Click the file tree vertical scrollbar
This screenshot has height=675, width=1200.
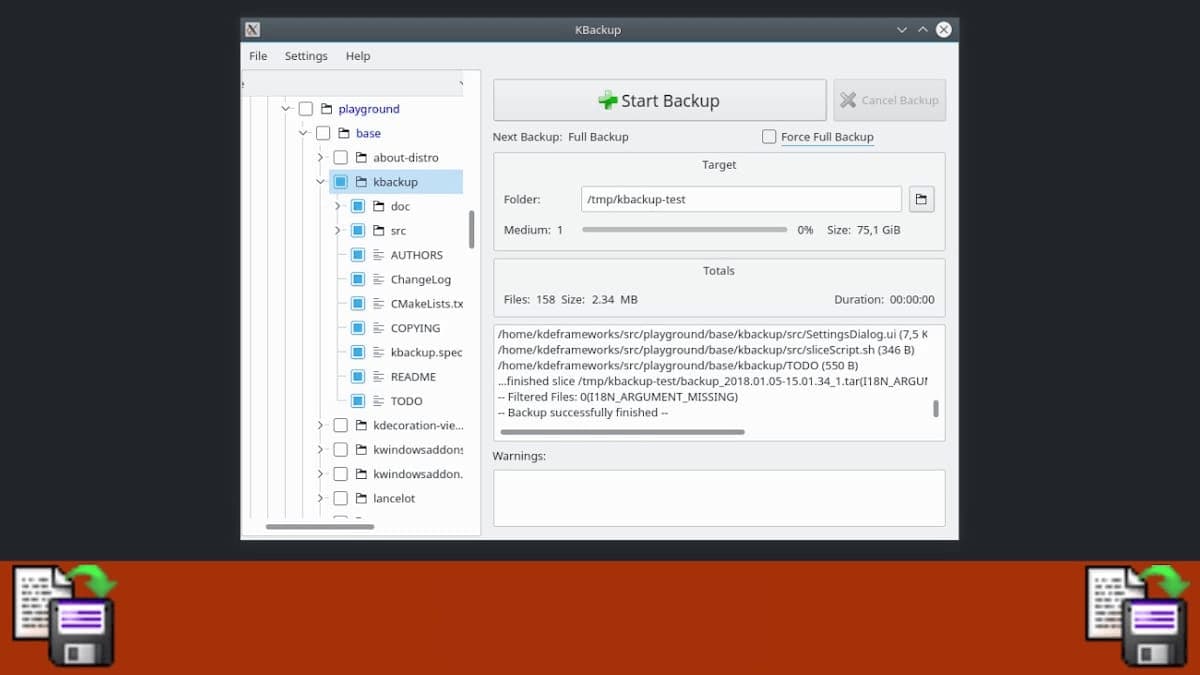471,229
